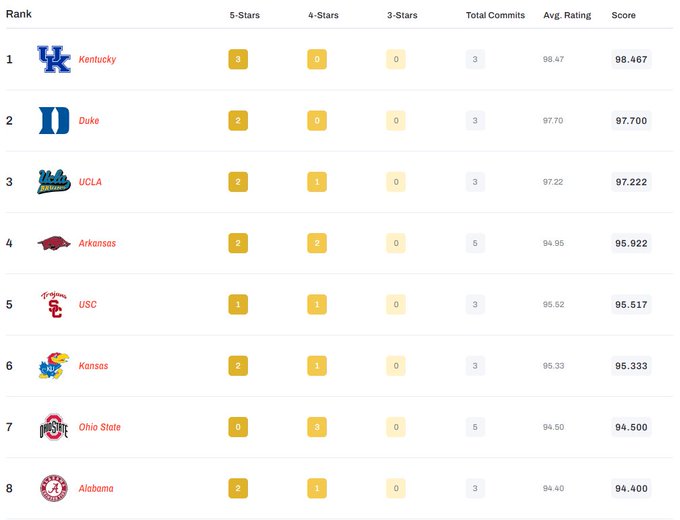
Task: Open the Ohio State team link
Action: pos(100,427)
